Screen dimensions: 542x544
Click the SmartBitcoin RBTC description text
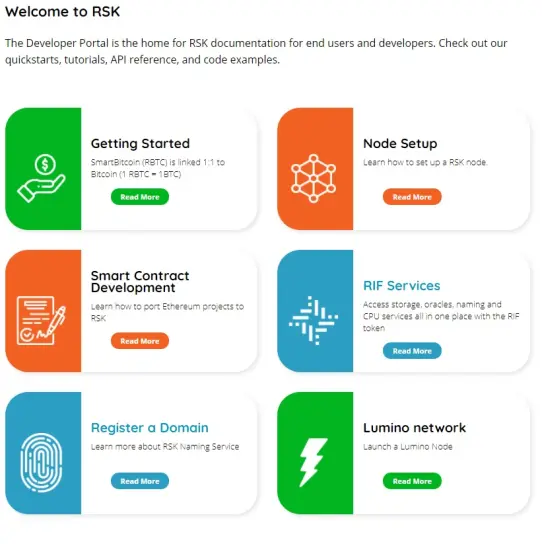coord(158,168)
